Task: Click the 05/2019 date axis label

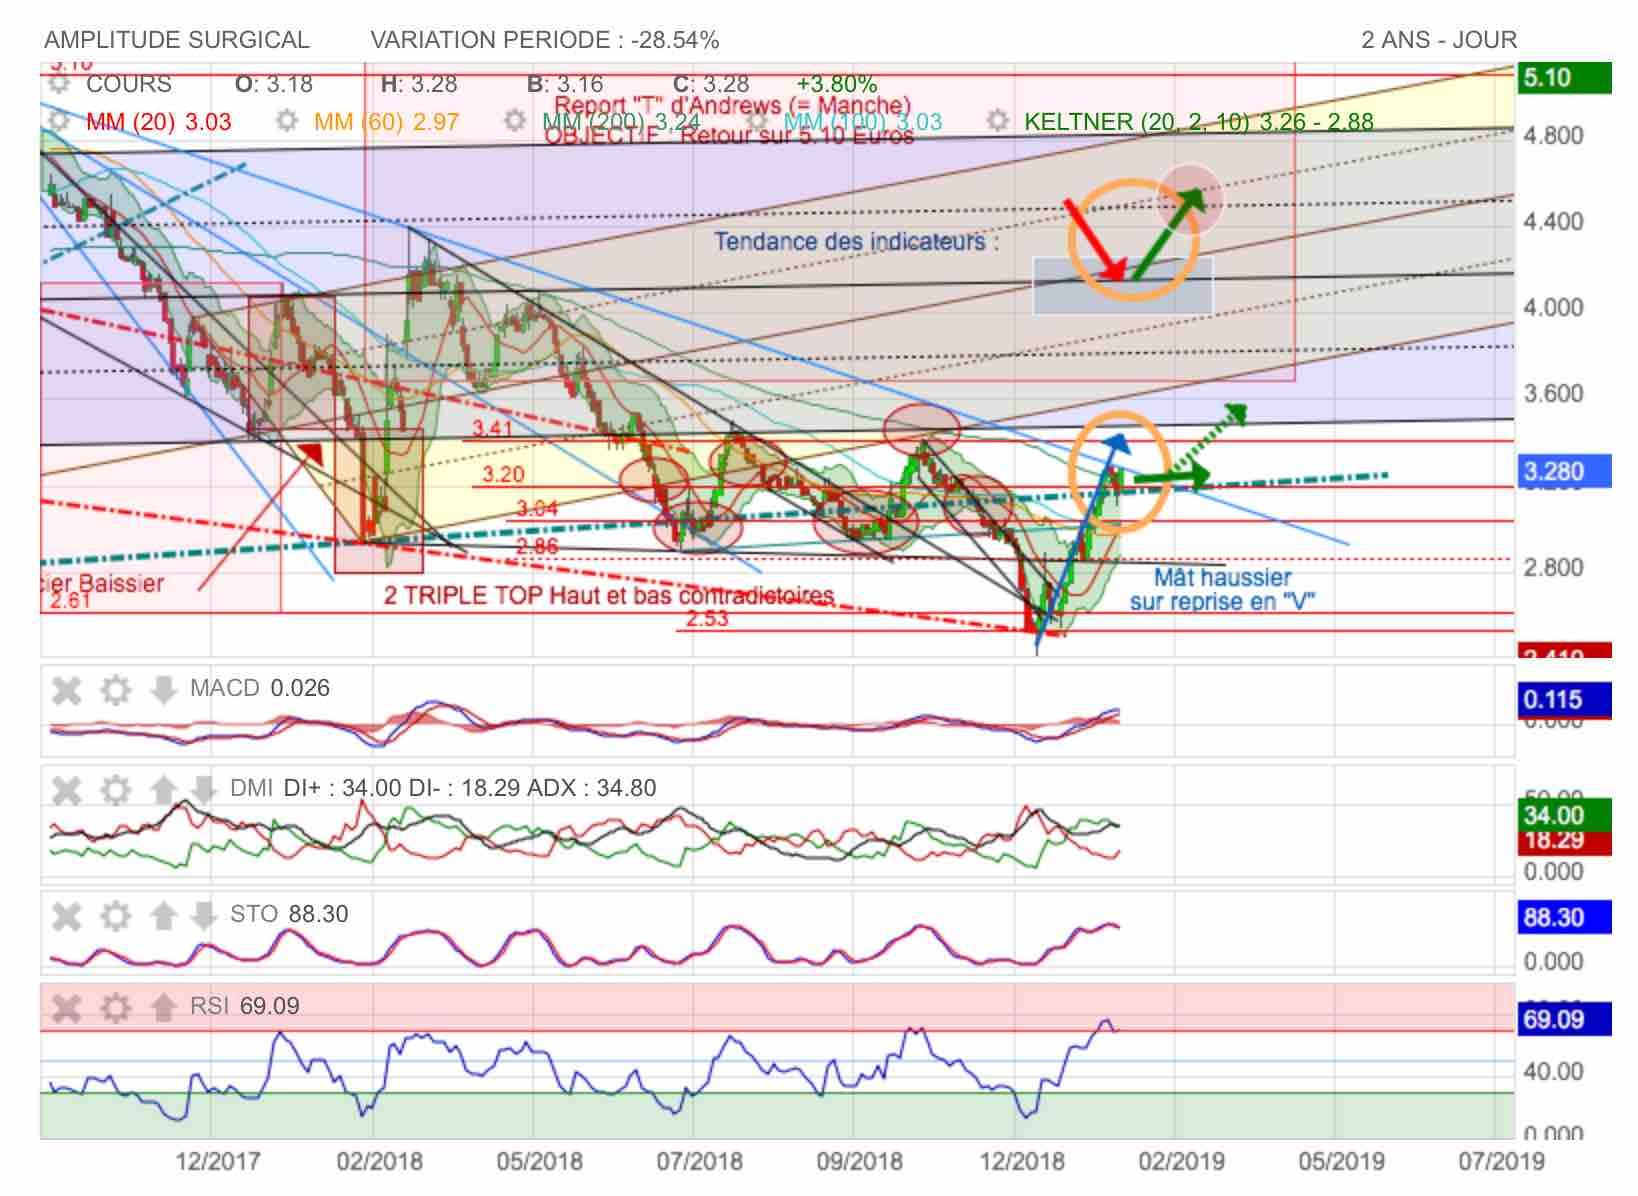Action: point(1341,1162)
